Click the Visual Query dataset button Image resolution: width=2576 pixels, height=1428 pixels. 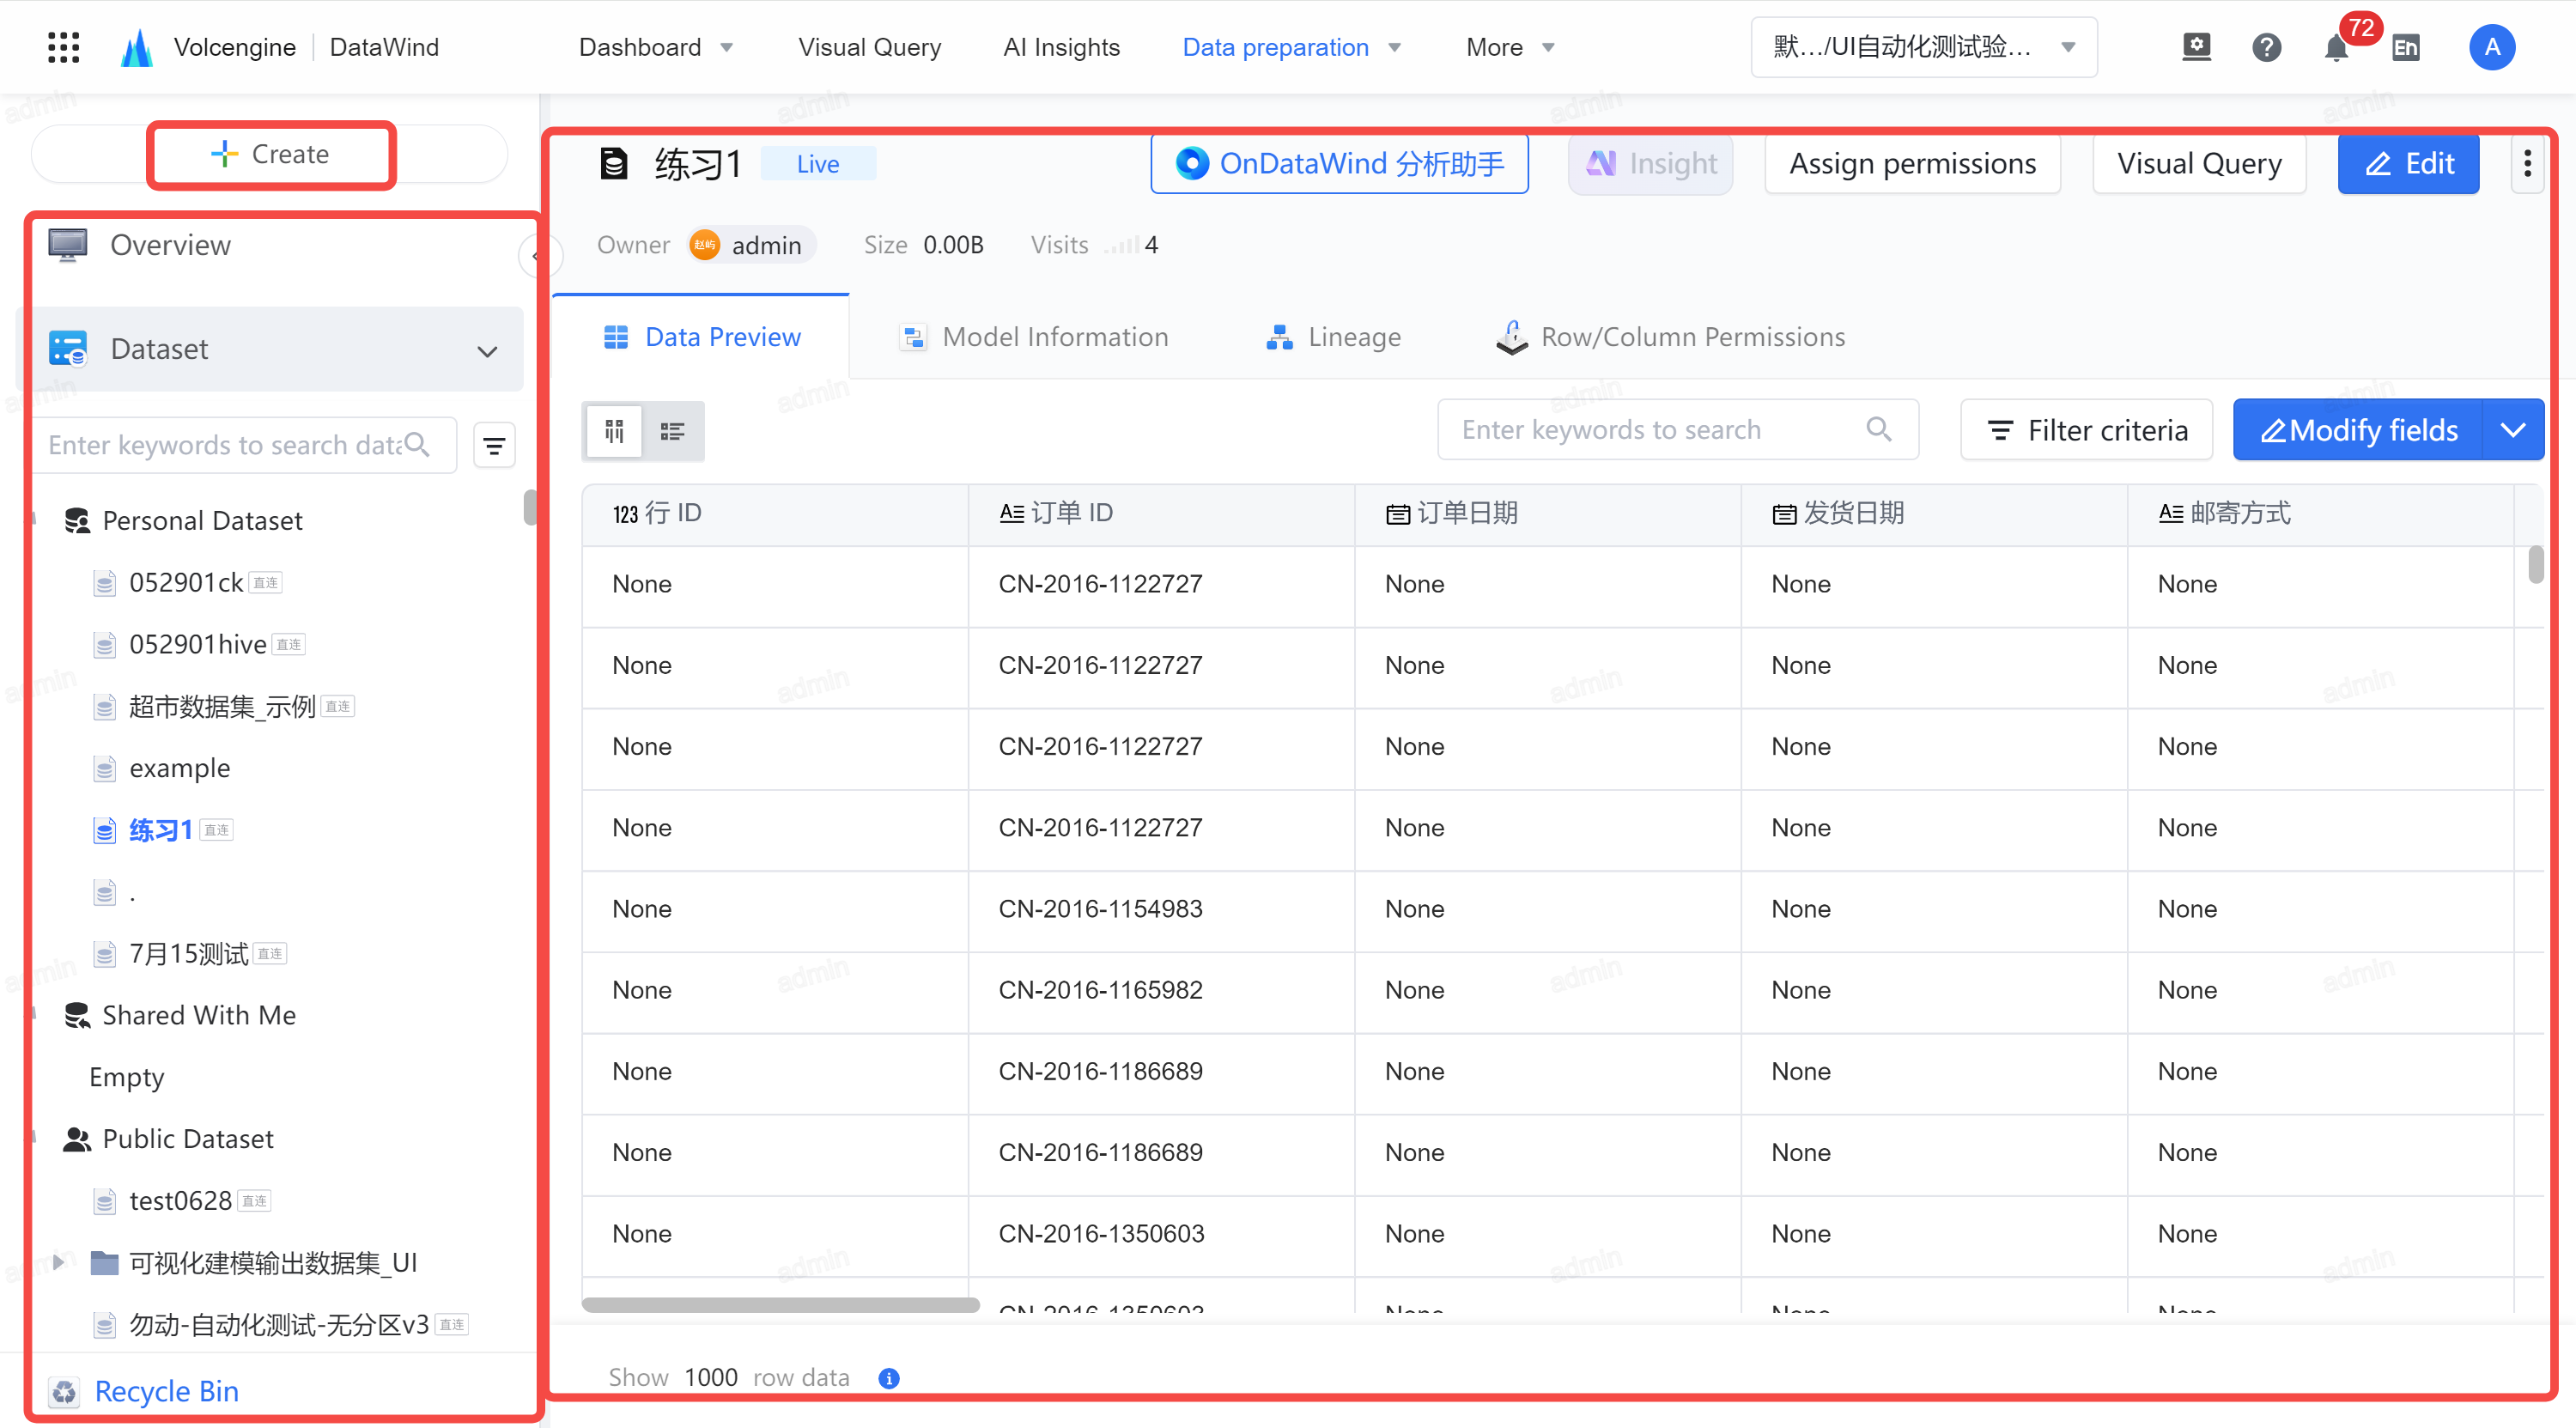2199,163
